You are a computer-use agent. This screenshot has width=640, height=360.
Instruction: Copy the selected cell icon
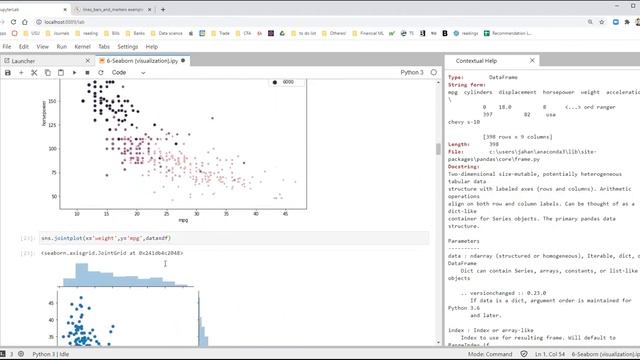48,73
